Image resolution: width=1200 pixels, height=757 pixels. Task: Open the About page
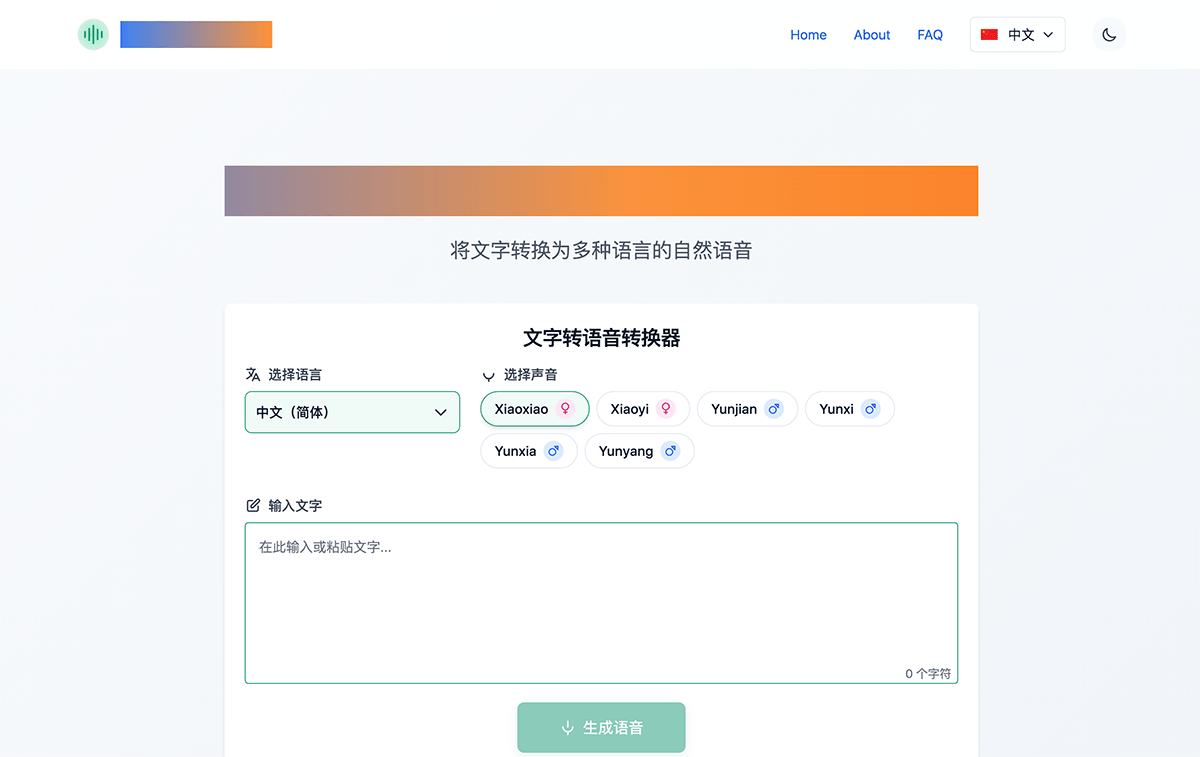[871, 35]
